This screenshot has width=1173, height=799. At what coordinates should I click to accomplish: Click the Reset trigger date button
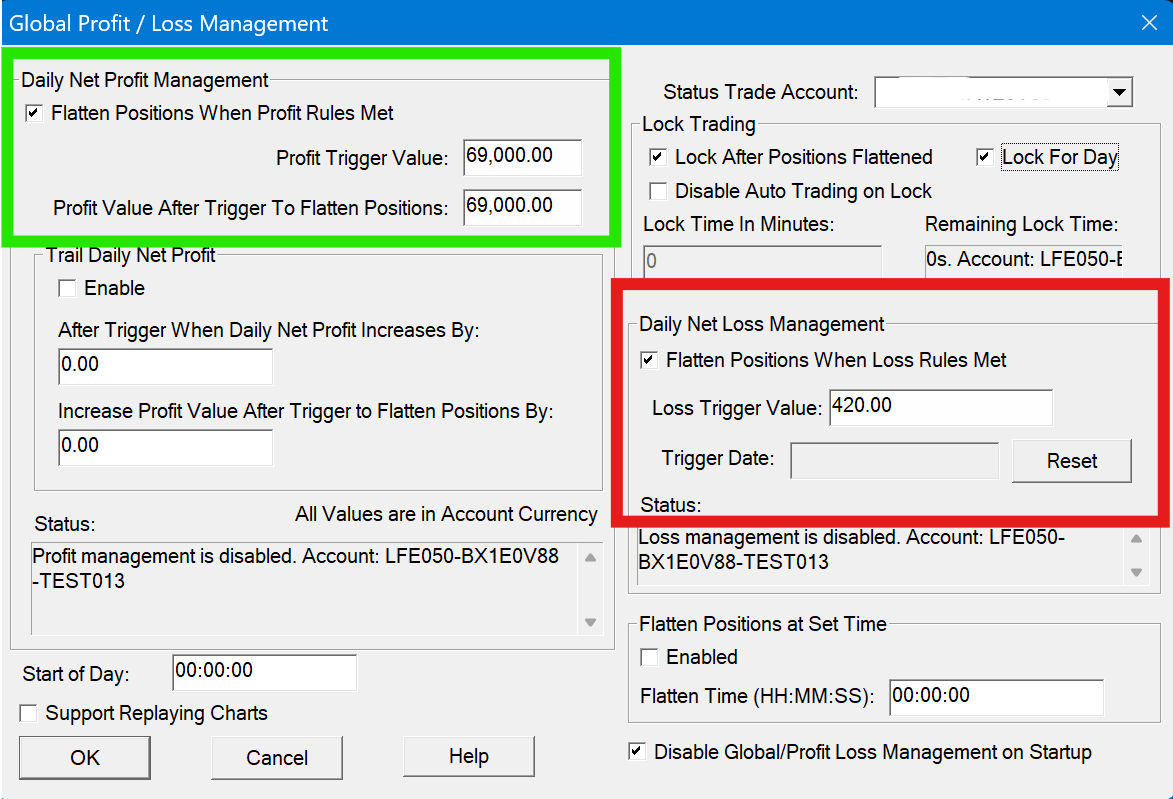1071,461
